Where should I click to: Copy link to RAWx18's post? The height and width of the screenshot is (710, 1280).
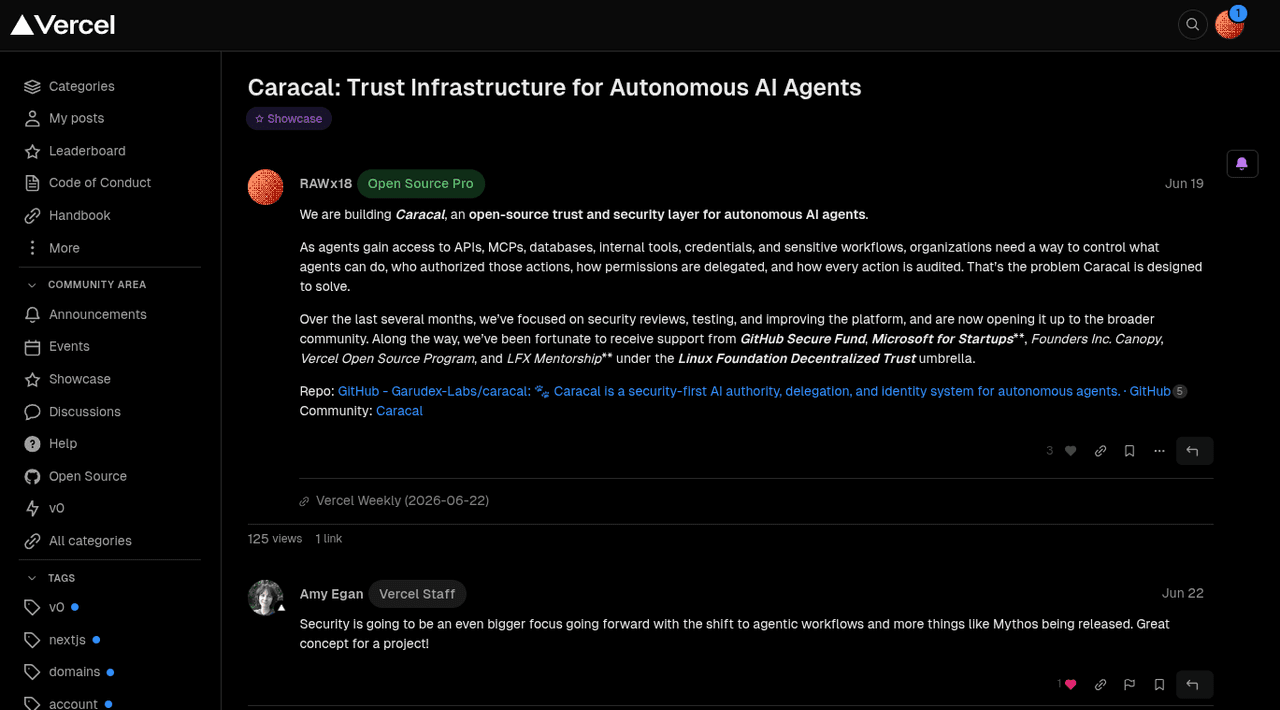pyautogui.click(x=1100, y=451)
